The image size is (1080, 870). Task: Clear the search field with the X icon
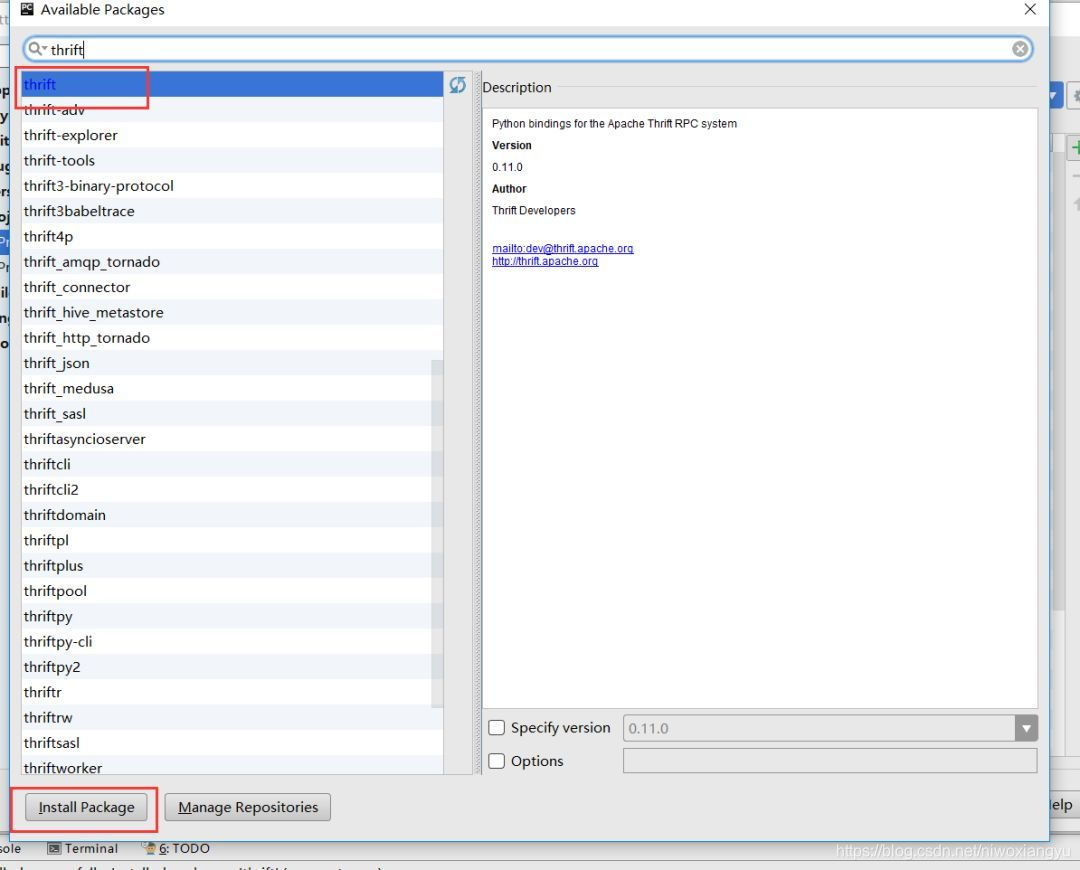click(1020, 49)
